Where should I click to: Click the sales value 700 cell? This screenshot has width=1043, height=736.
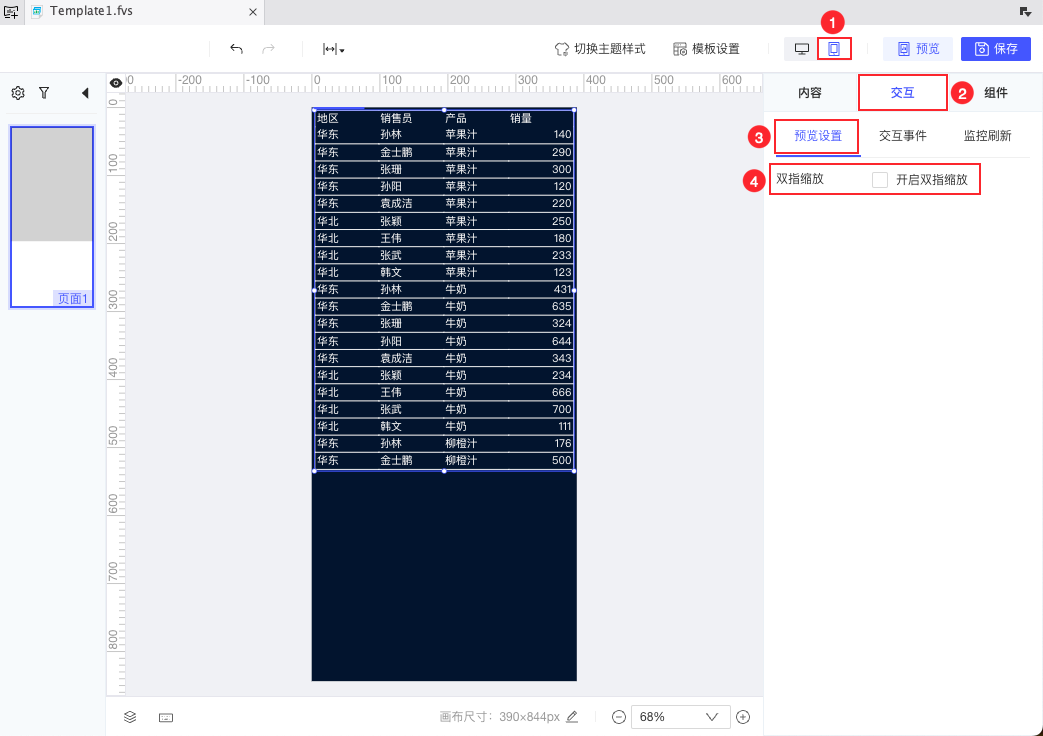[561, 409]
